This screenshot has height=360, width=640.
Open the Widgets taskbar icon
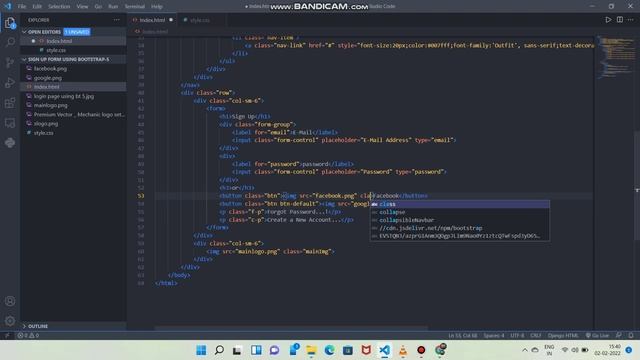click(x=256, y=350)
